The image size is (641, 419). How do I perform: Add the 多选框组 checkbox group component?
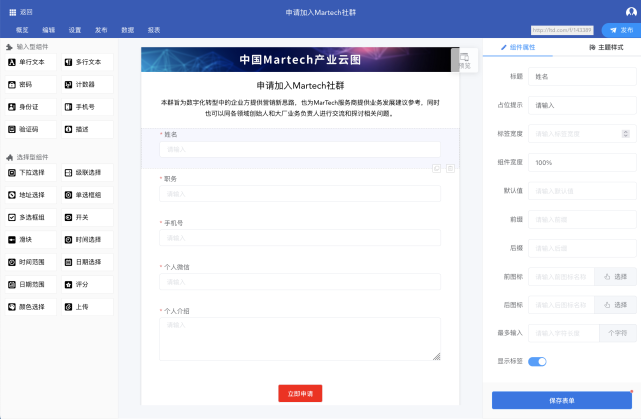pyautogui.click(x=29, y=217)
